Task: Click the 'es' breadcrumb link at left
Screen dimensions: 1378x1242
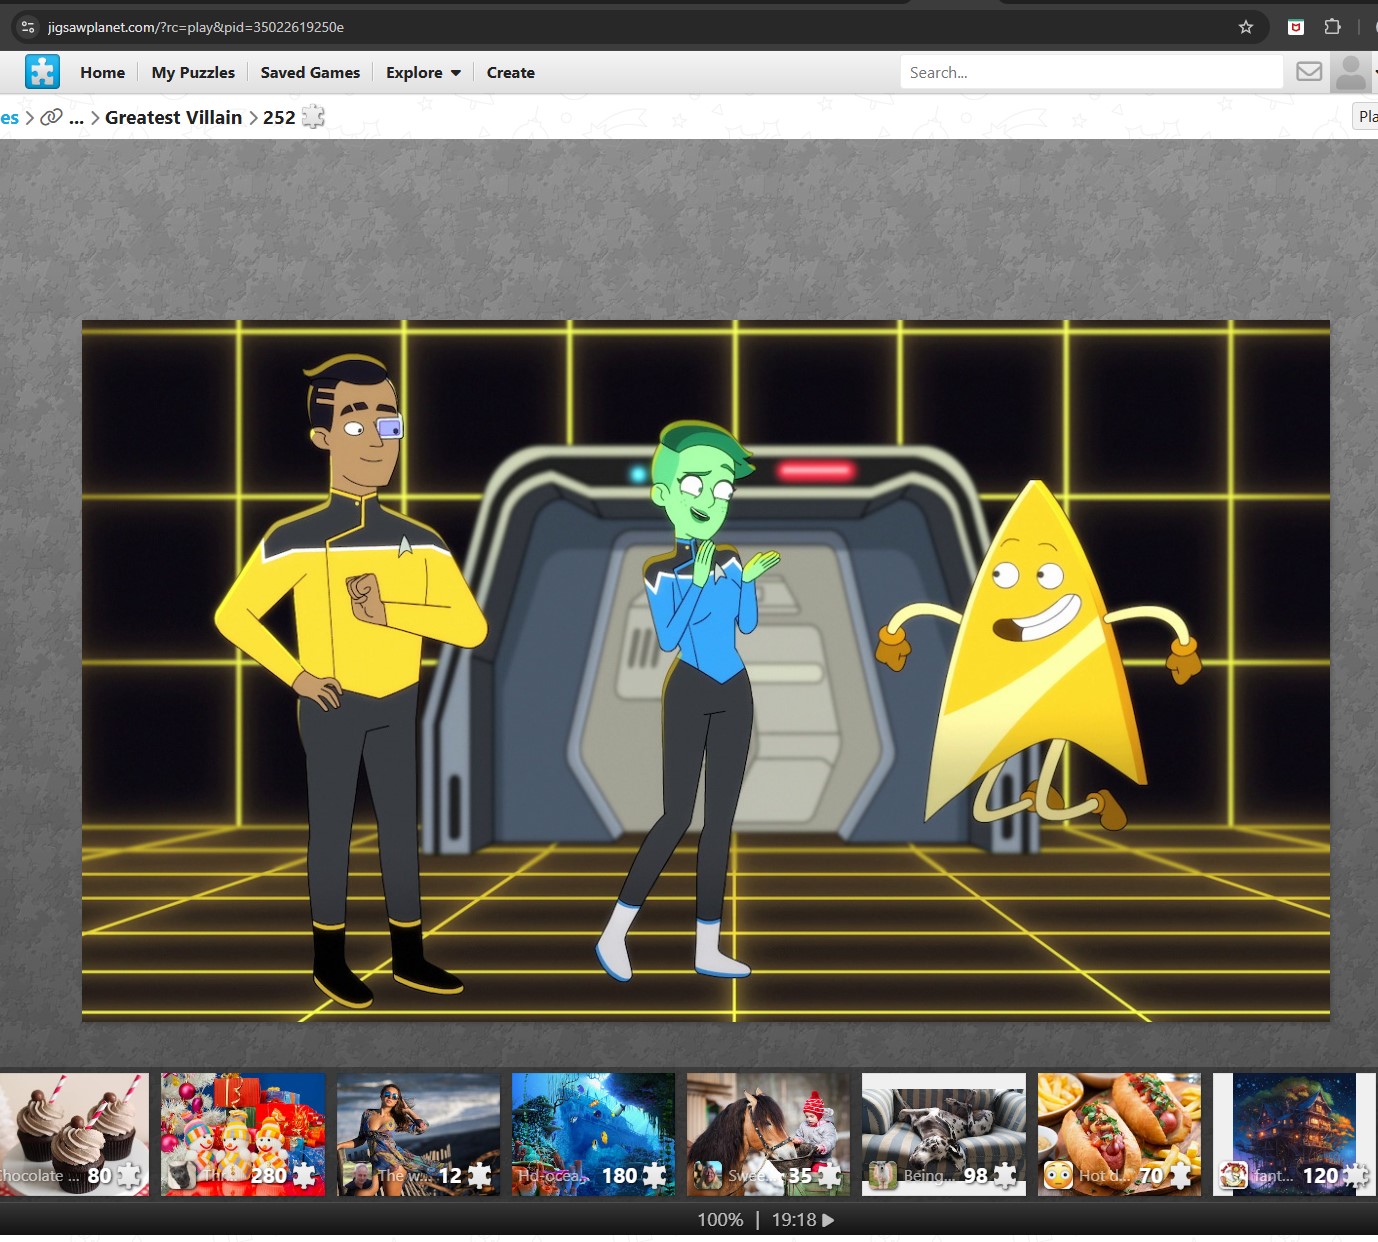Action: click(x=9, y=118)
